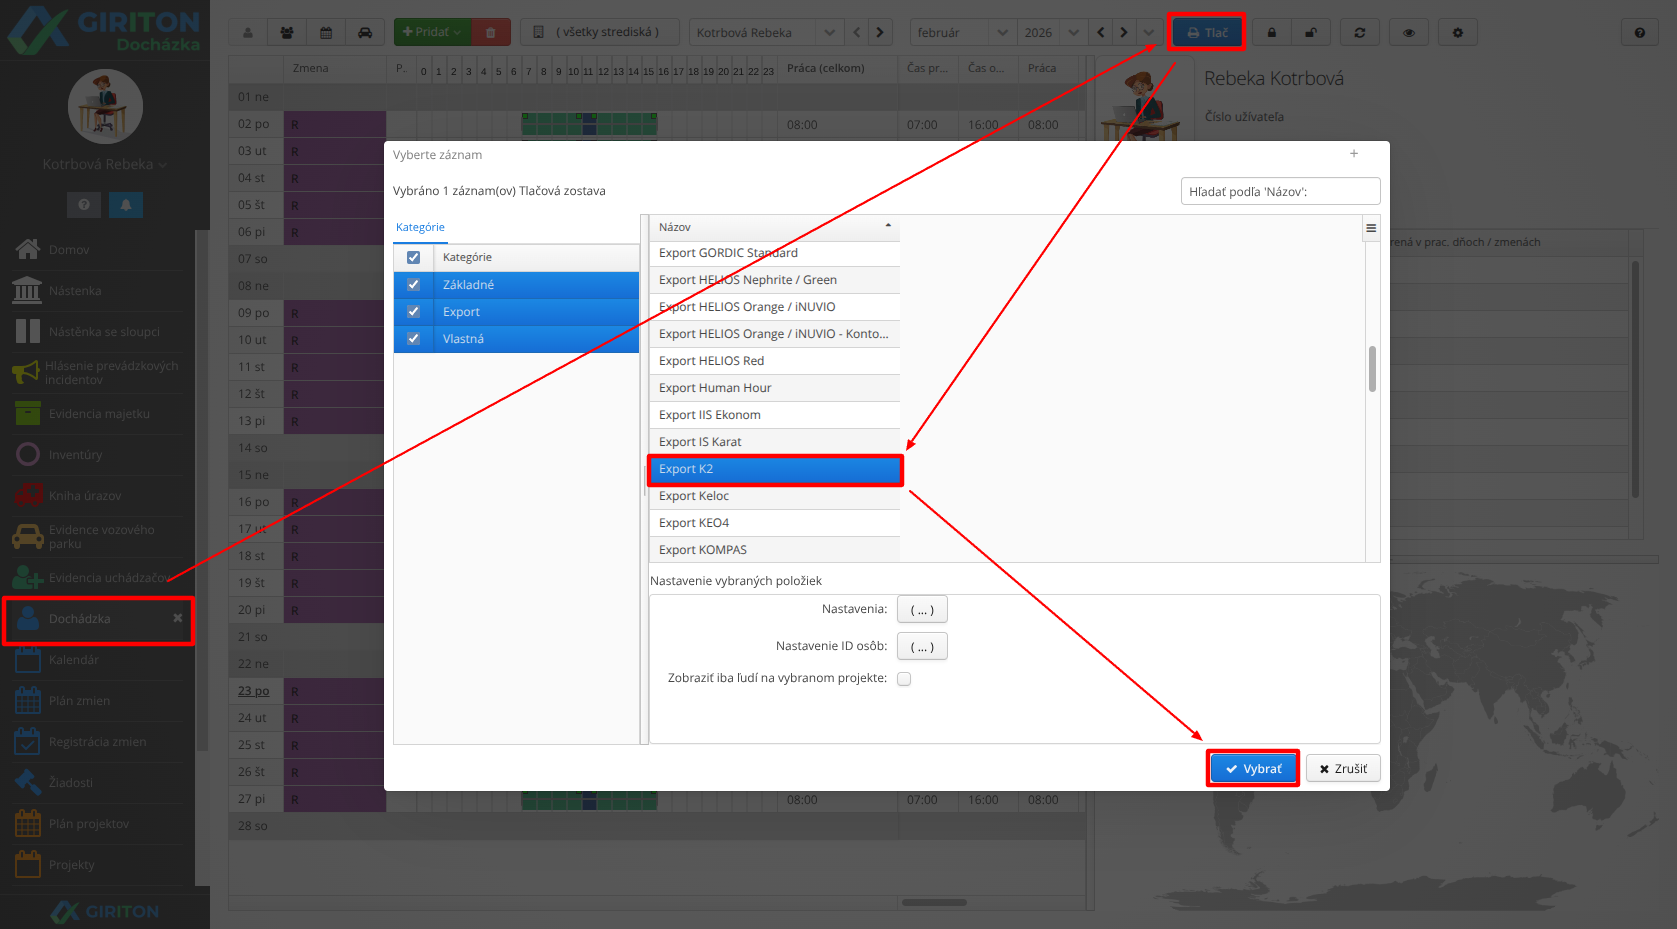Confirm selection with the Vybrať button
Image resolution: width=1677 pixels, height=929 pixels.
[1253, 769]
